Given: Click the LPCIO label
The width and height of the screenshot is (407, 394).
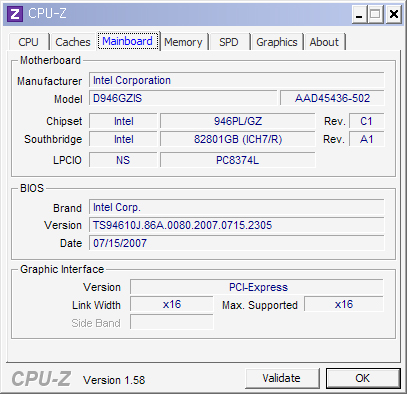Looking at the screenshot, I should point(67,160).
